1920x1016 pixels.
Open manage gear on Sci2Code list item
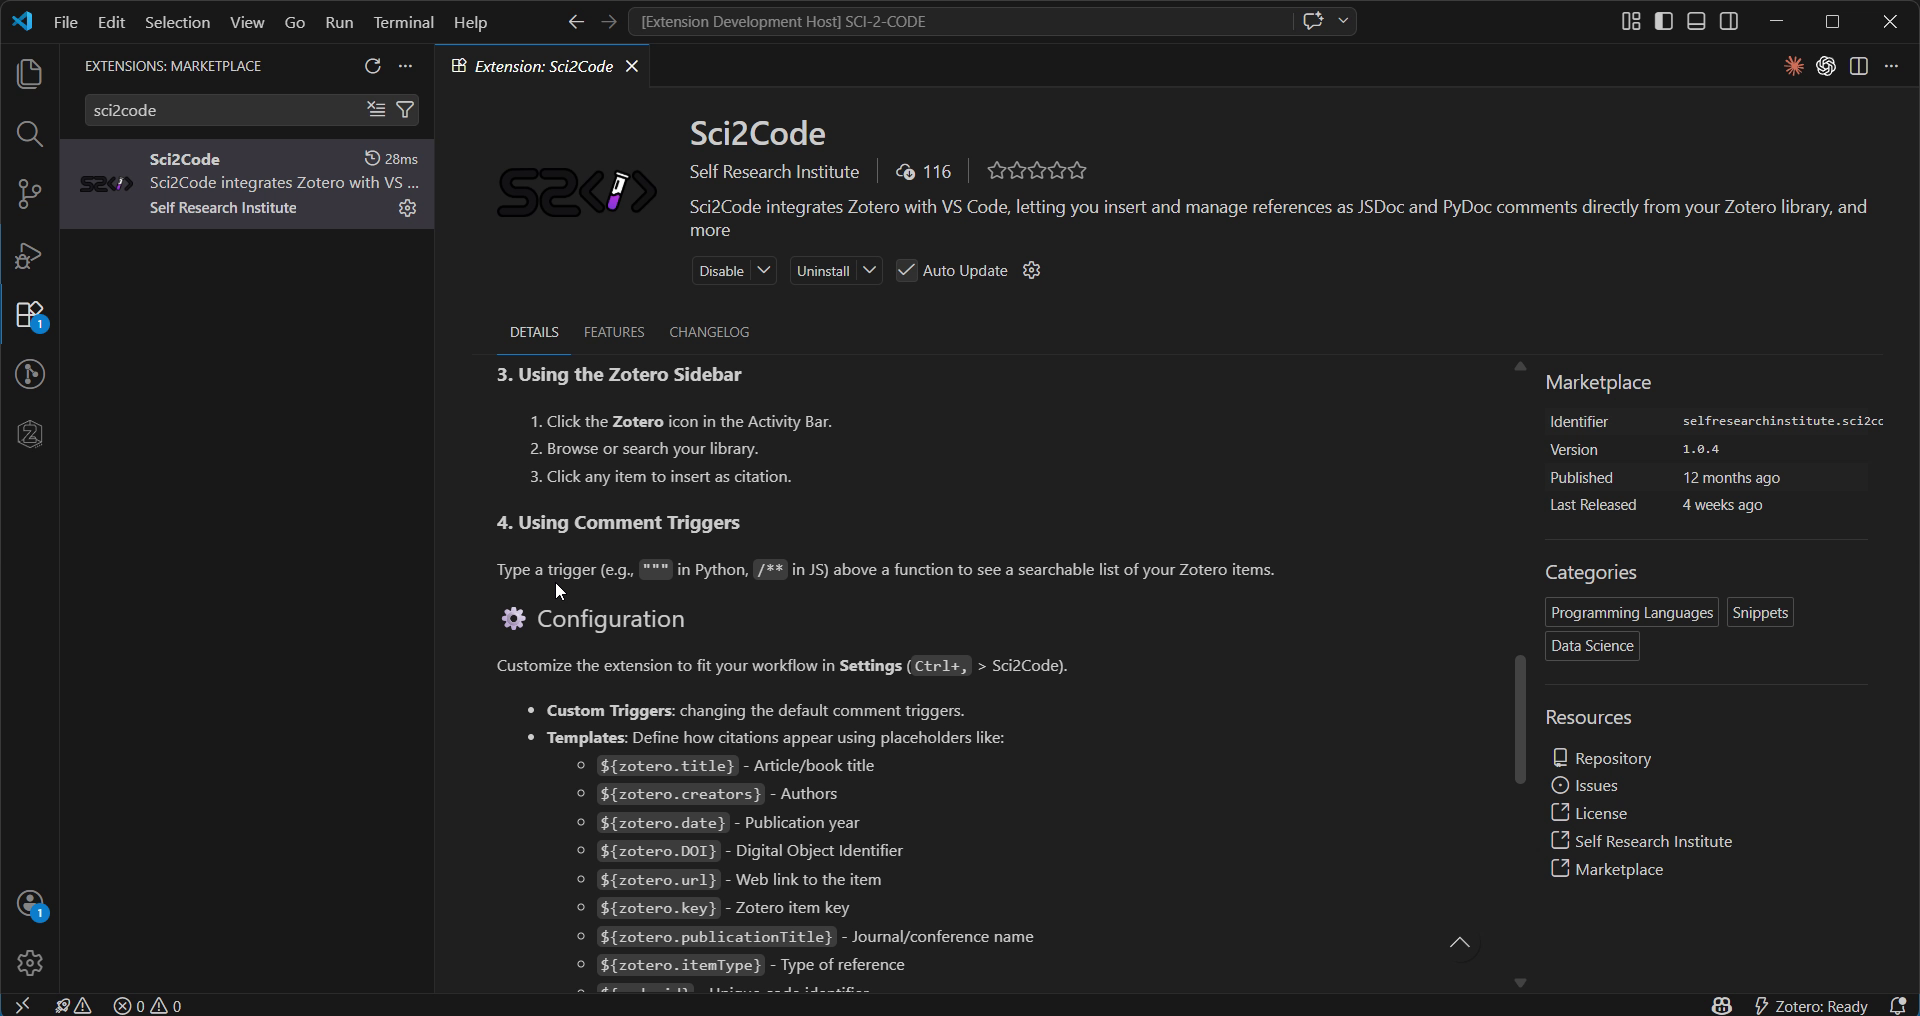click(408, 208)
